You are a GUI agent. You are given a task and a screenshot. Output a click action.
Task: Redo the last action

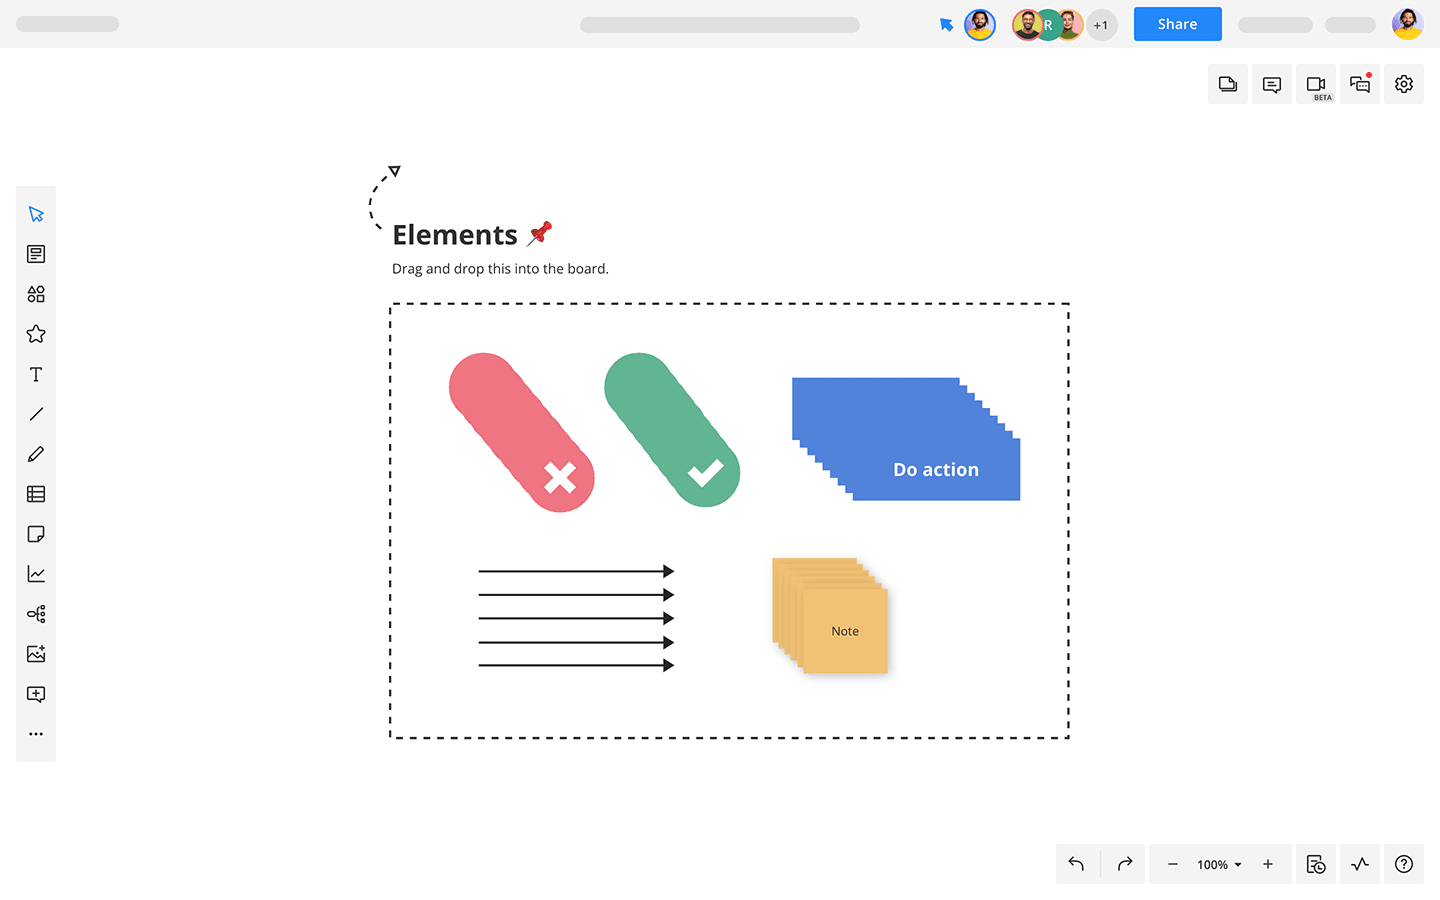point(1124,864)
